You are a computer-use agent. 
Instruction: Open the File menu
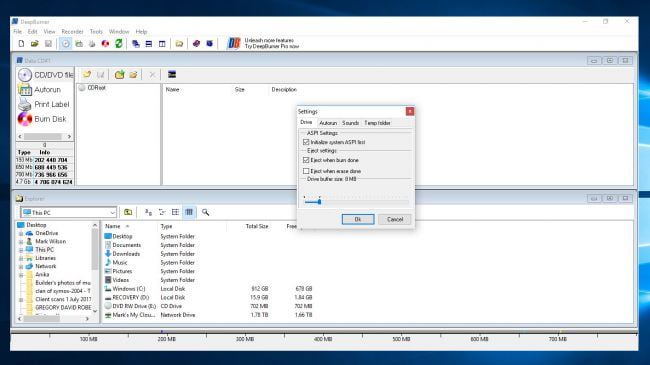pyautogui.click(x=17, y=32)
